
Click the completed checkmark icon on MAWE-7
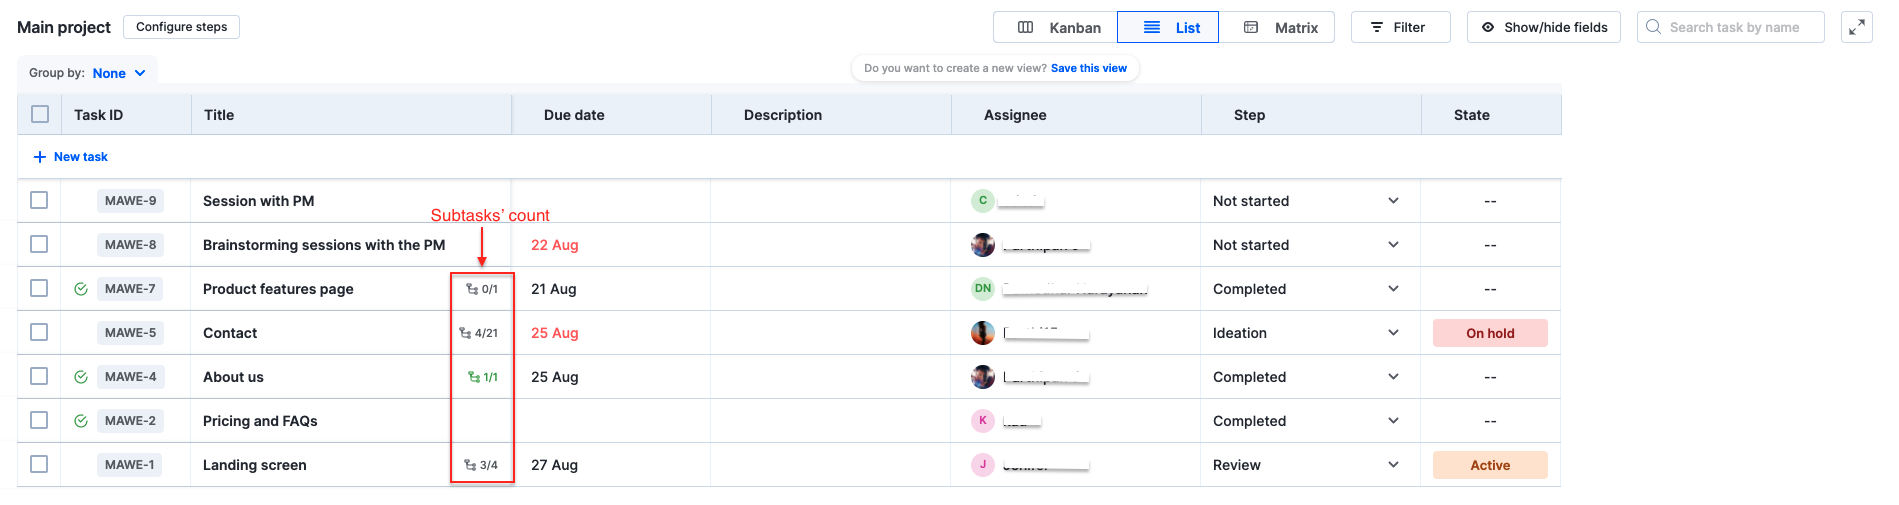[x=81, y=289]
